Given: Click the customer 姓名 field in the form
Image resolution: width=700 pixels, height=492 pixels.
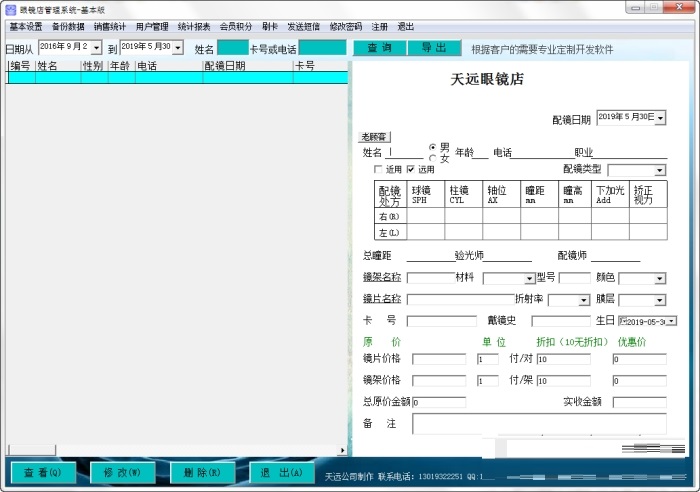Looking at the screenshot, I should 404,153.
